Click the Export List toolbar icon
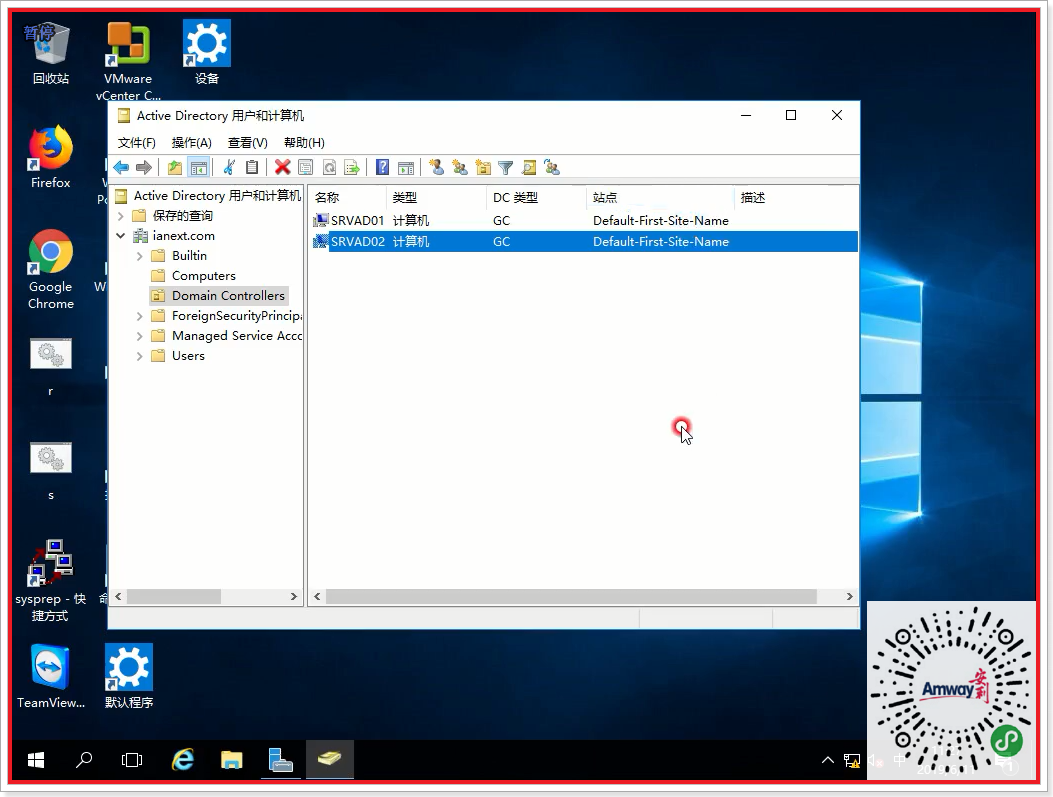This screenshot has width=1053, height=797. [x=352, y=167]
